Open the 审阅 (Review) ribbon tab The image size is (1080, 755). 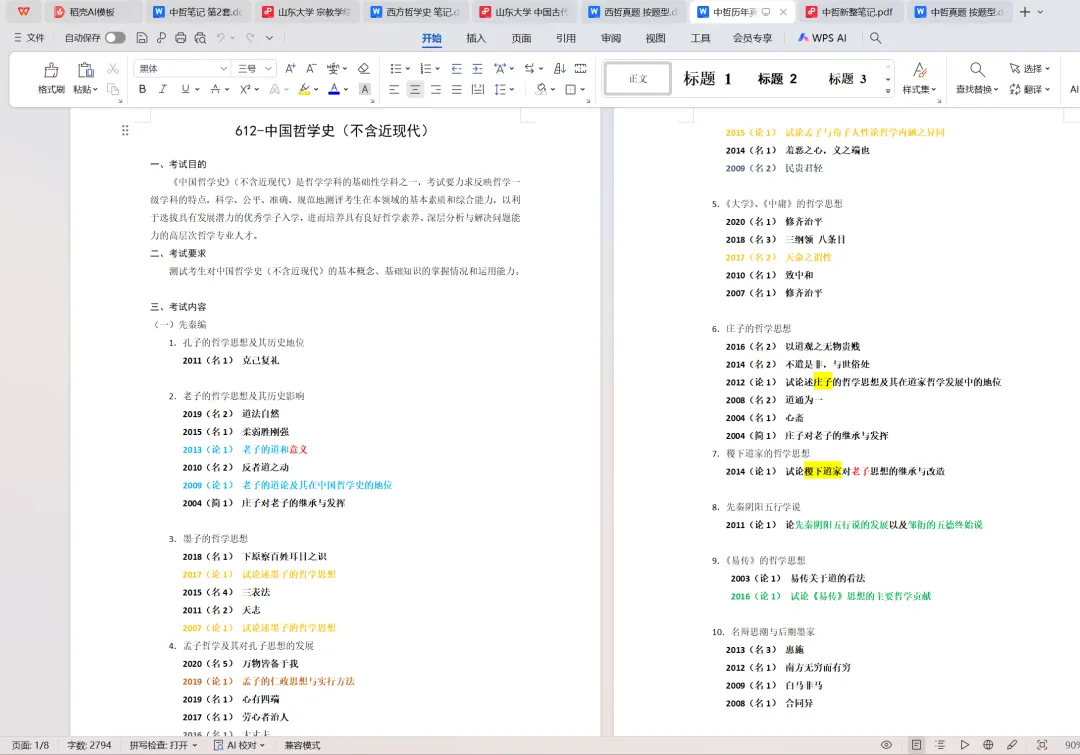pos(611,38)
